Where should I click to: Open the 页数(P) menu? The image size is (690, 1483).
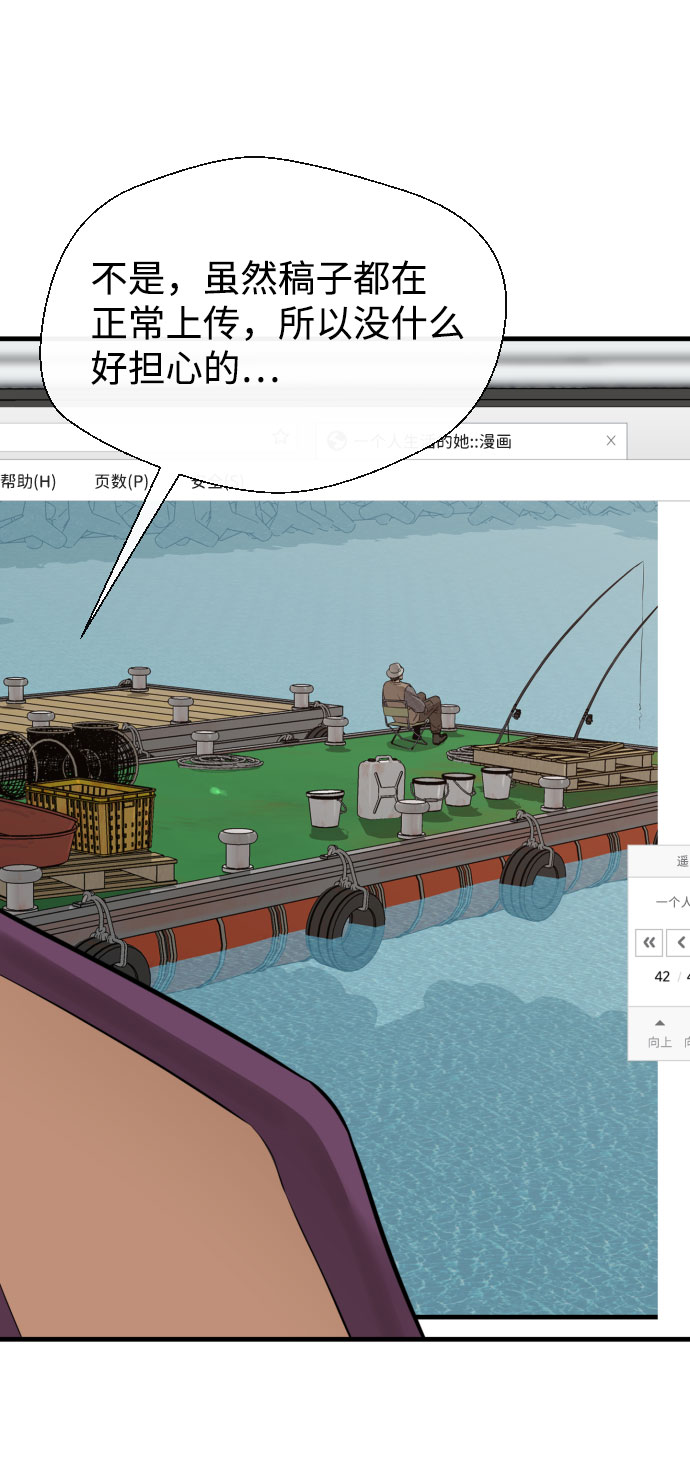[x=121, y=481]
